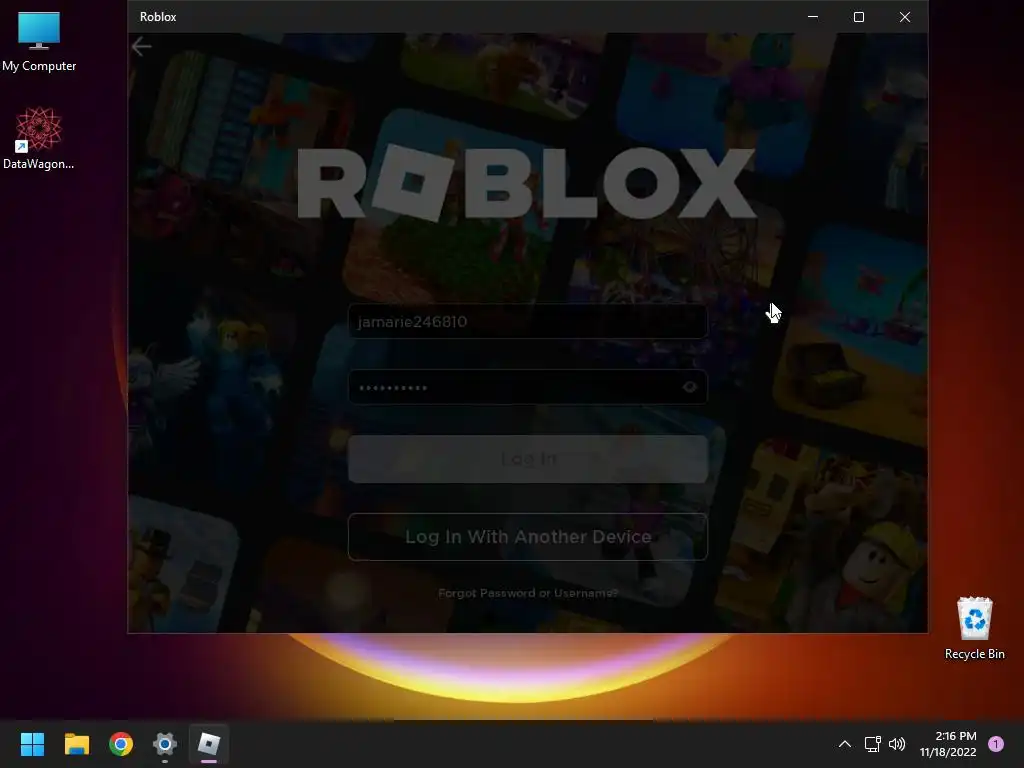Screen dimensions: 1024x768
Task: Close the Roblox window
Action: (904, 17)
